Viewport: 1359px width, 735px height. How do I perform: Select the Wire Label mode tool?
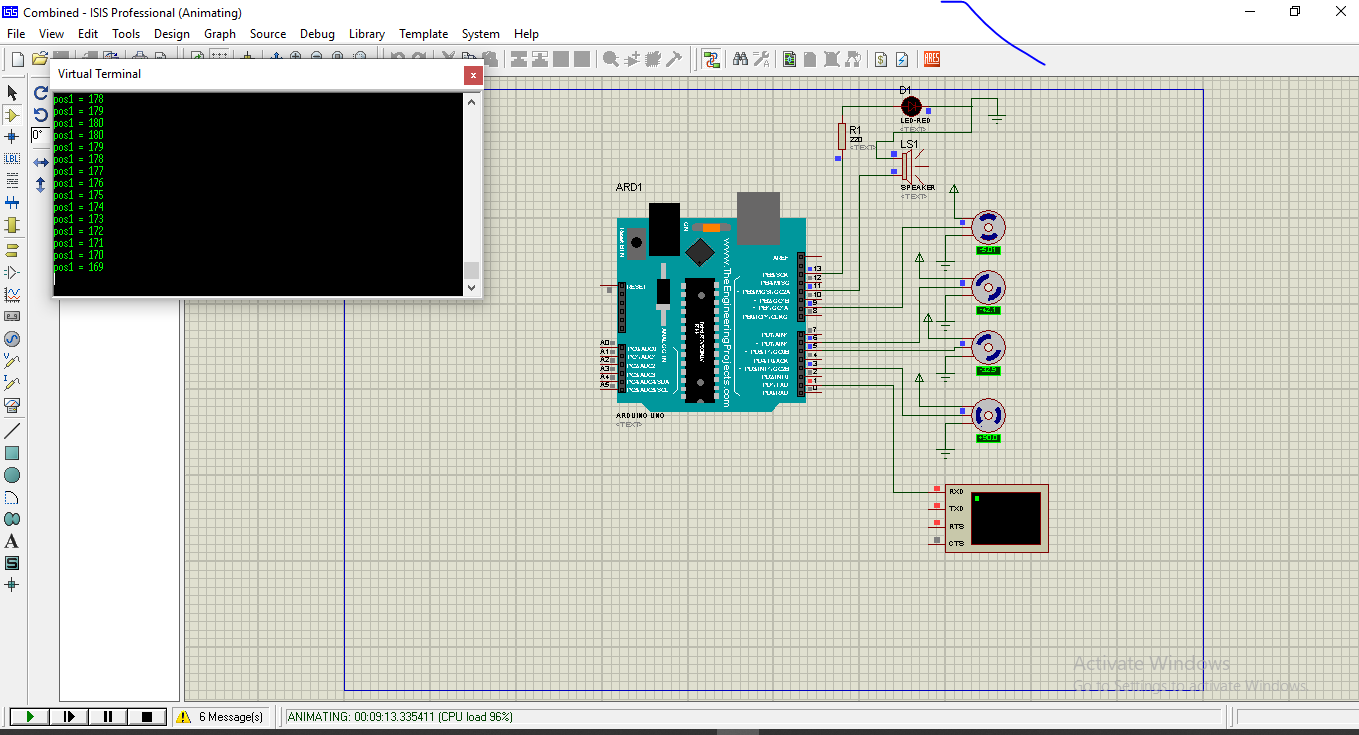[x=12, y=159]
